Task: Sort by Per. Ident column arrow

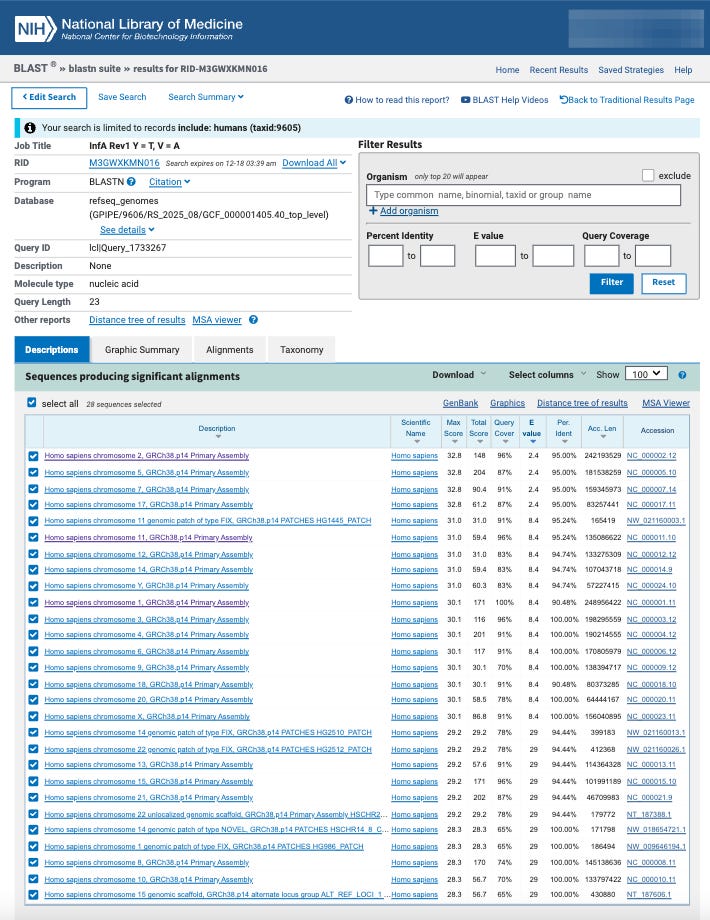Action: (x=564, y=441)
